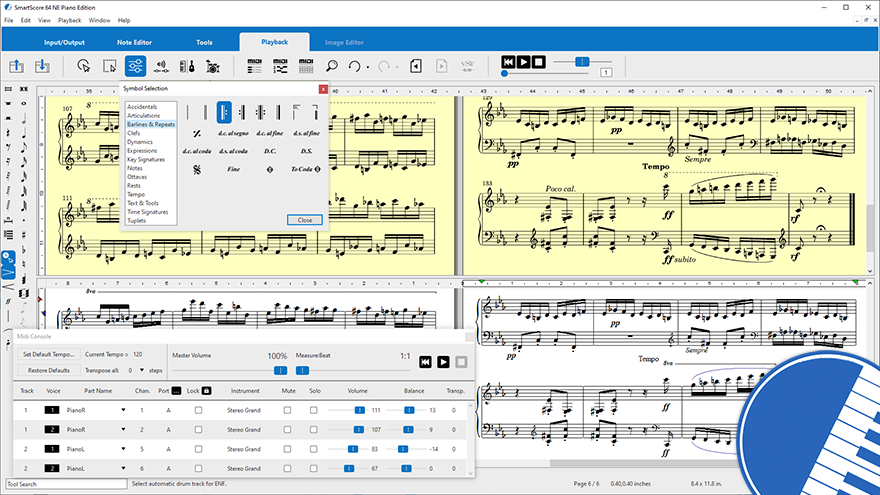Mute the channel 5 PianoL track

coord(287,449)
